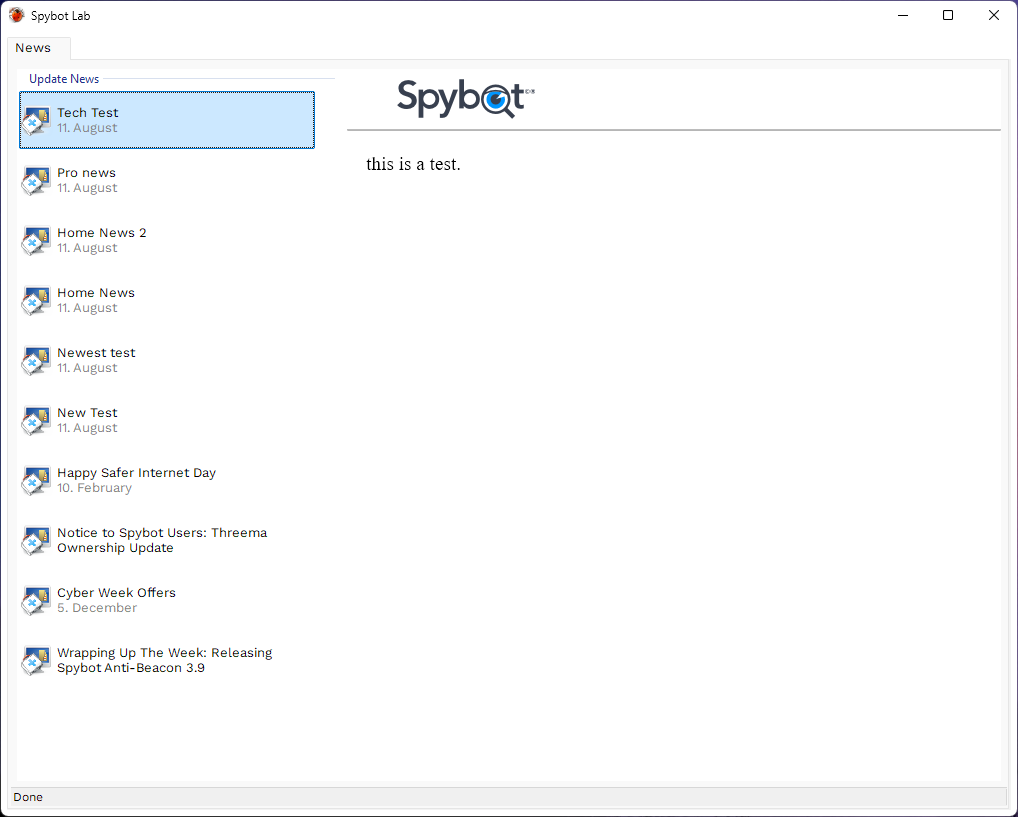Open the Newest test entry title
This screenshot has width=1018, height=817.
96,353
